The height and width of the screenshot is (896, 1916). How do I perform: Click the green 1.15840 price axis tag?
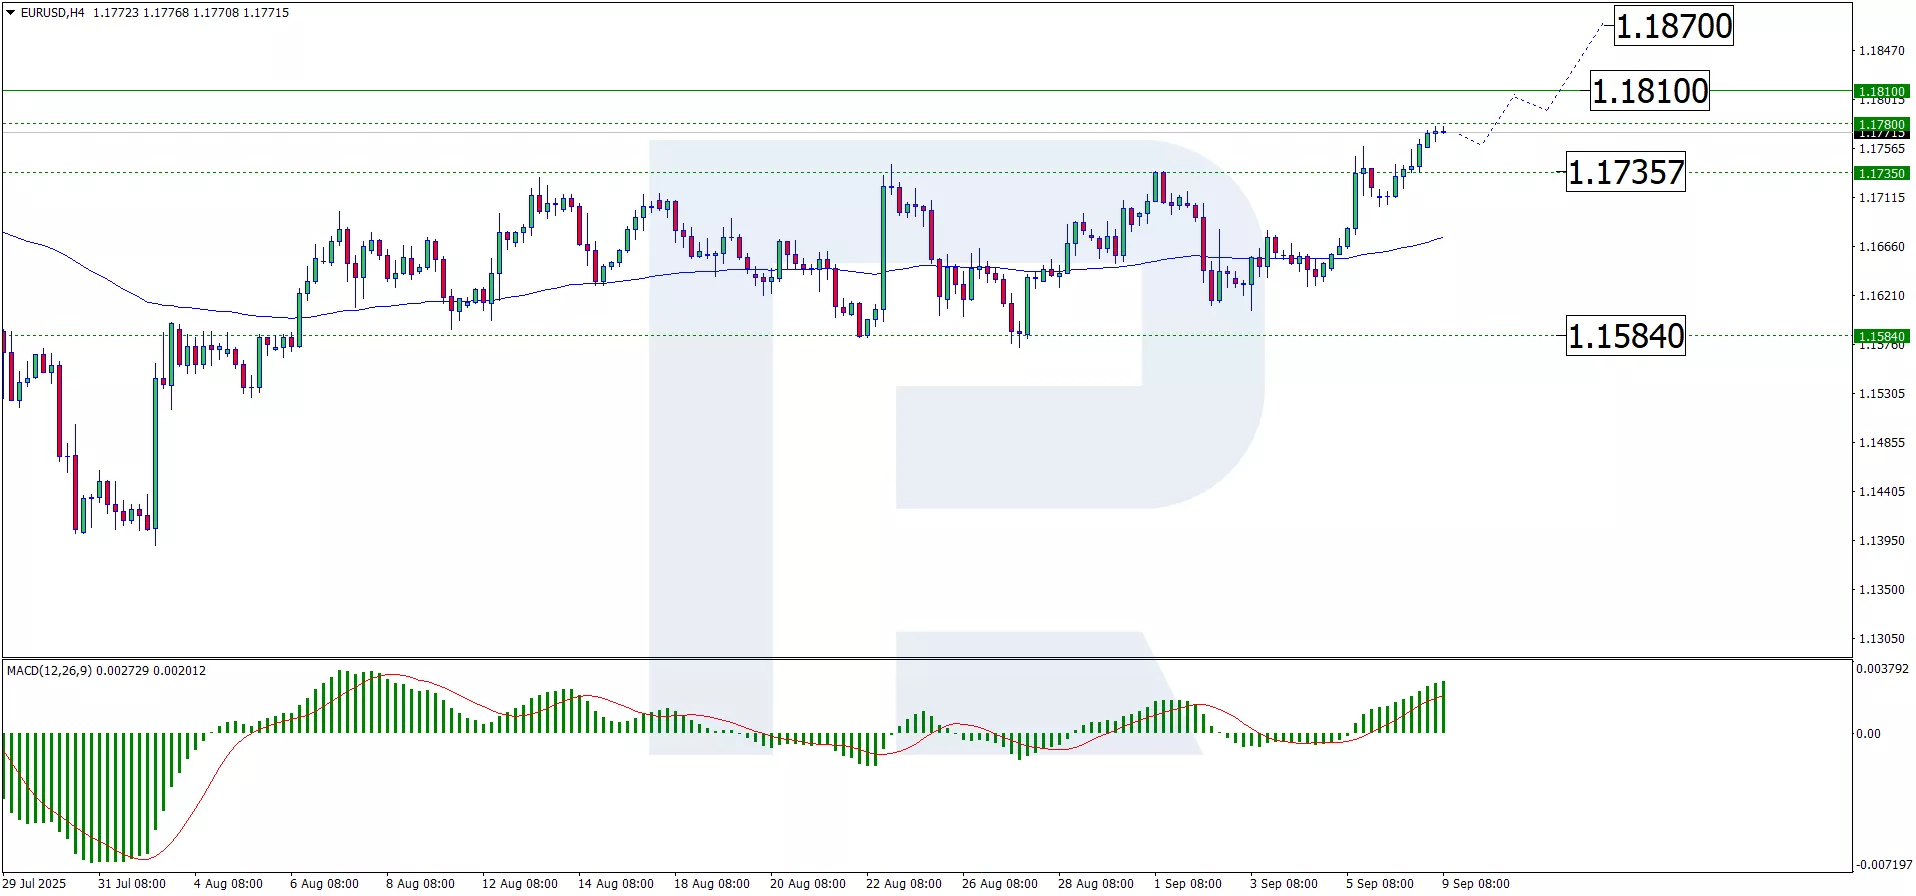pos(1881,336)
